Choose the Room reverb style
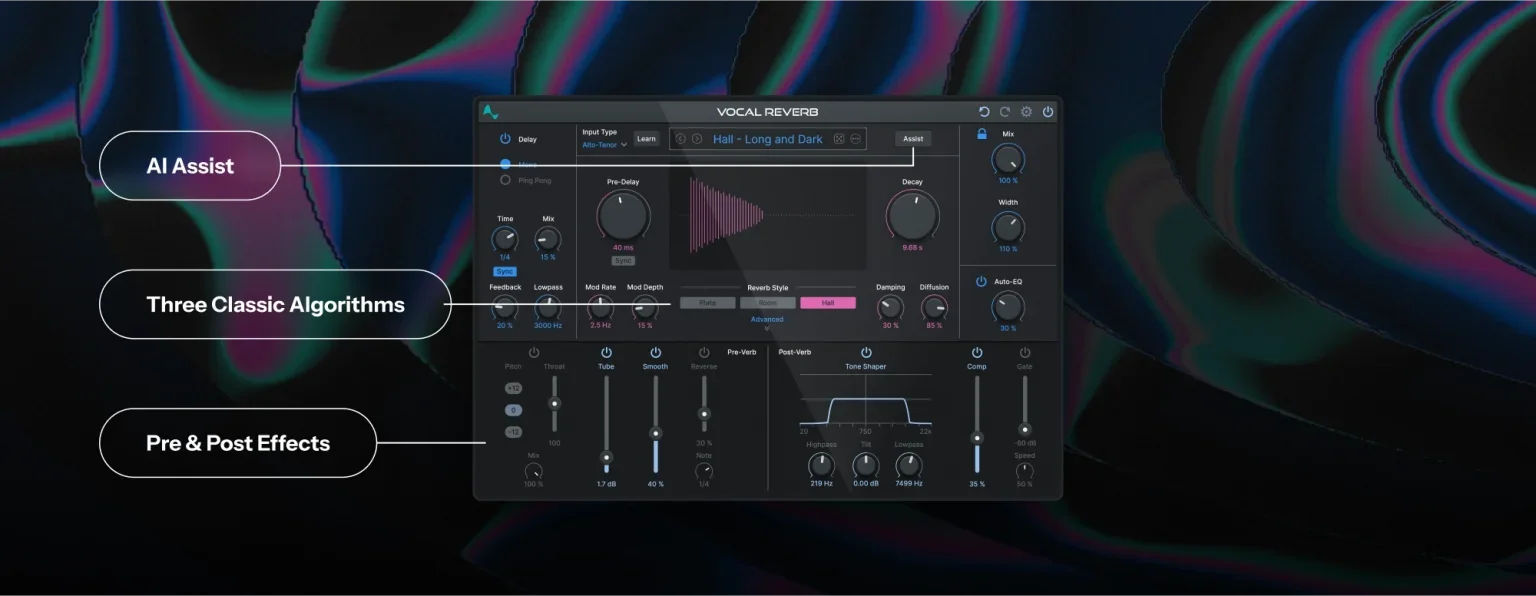 [768, 302]
